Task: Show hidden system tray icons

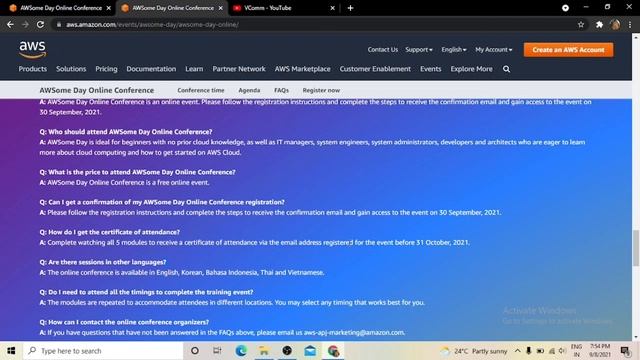Action: (517, 351)
